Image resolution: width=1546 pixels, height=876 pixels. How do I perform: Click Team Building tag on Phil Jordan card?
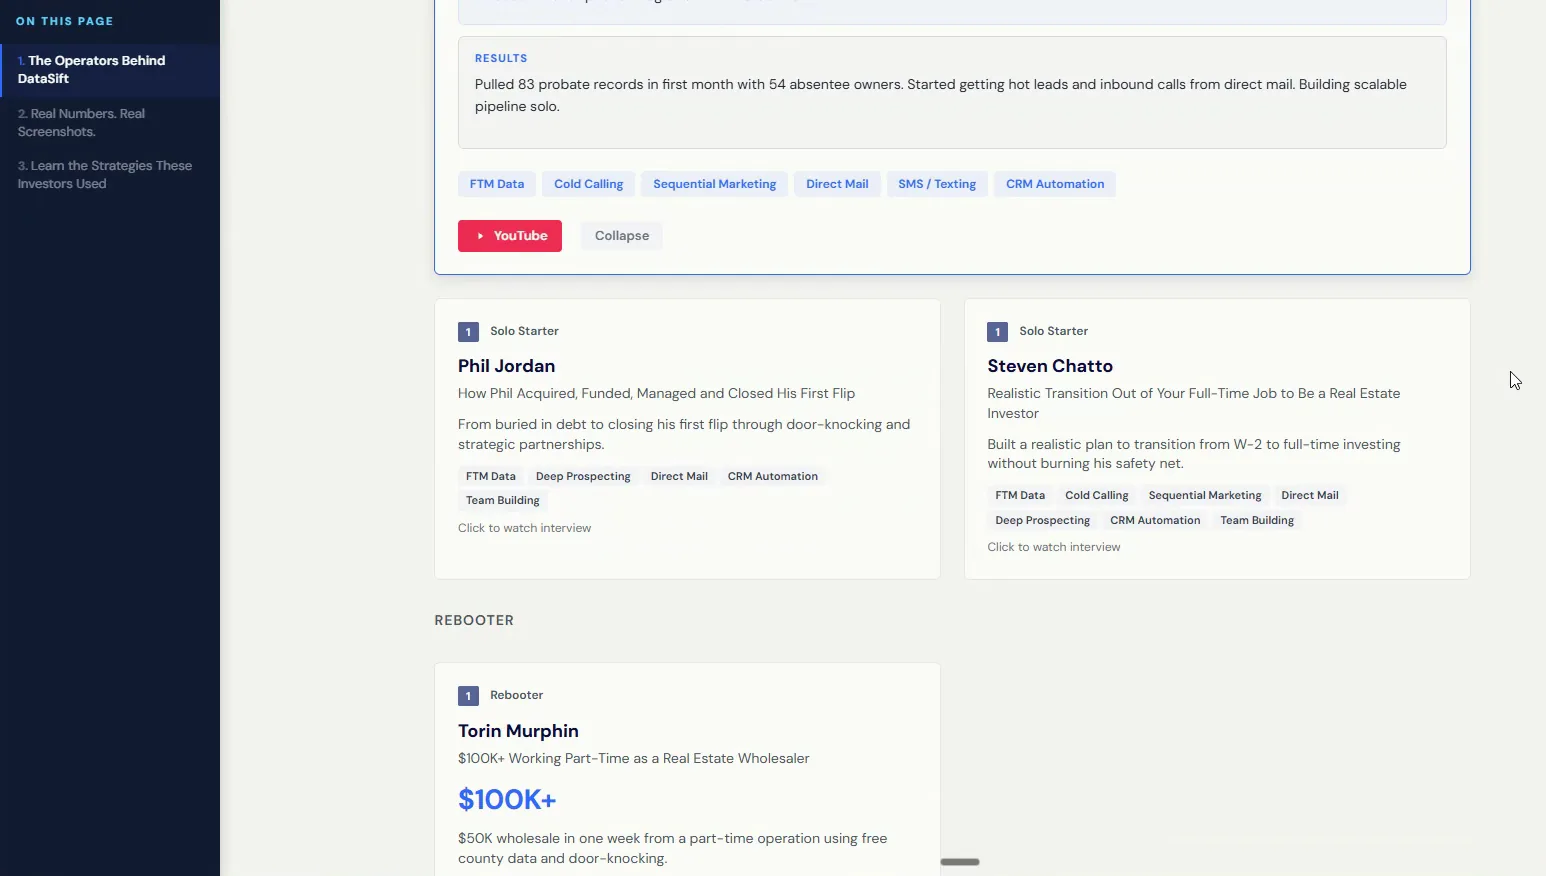(x=502, y=500)
